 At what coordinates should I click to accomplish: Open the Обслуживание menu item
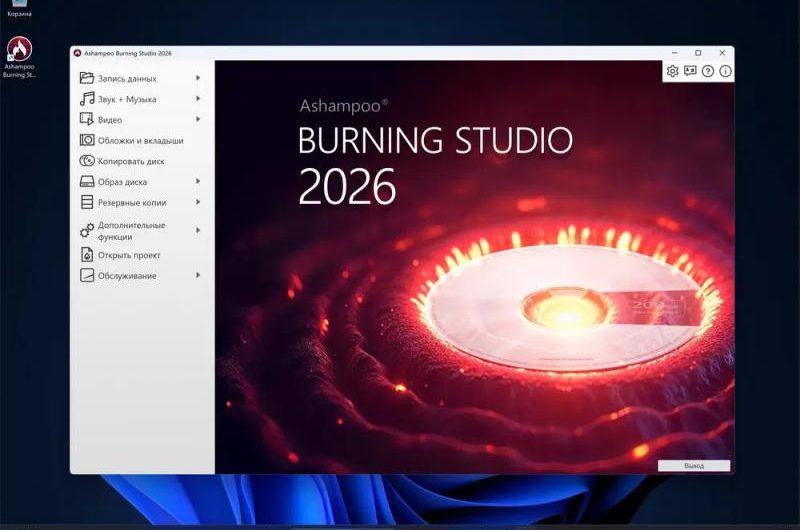click(x=141, y=275)
